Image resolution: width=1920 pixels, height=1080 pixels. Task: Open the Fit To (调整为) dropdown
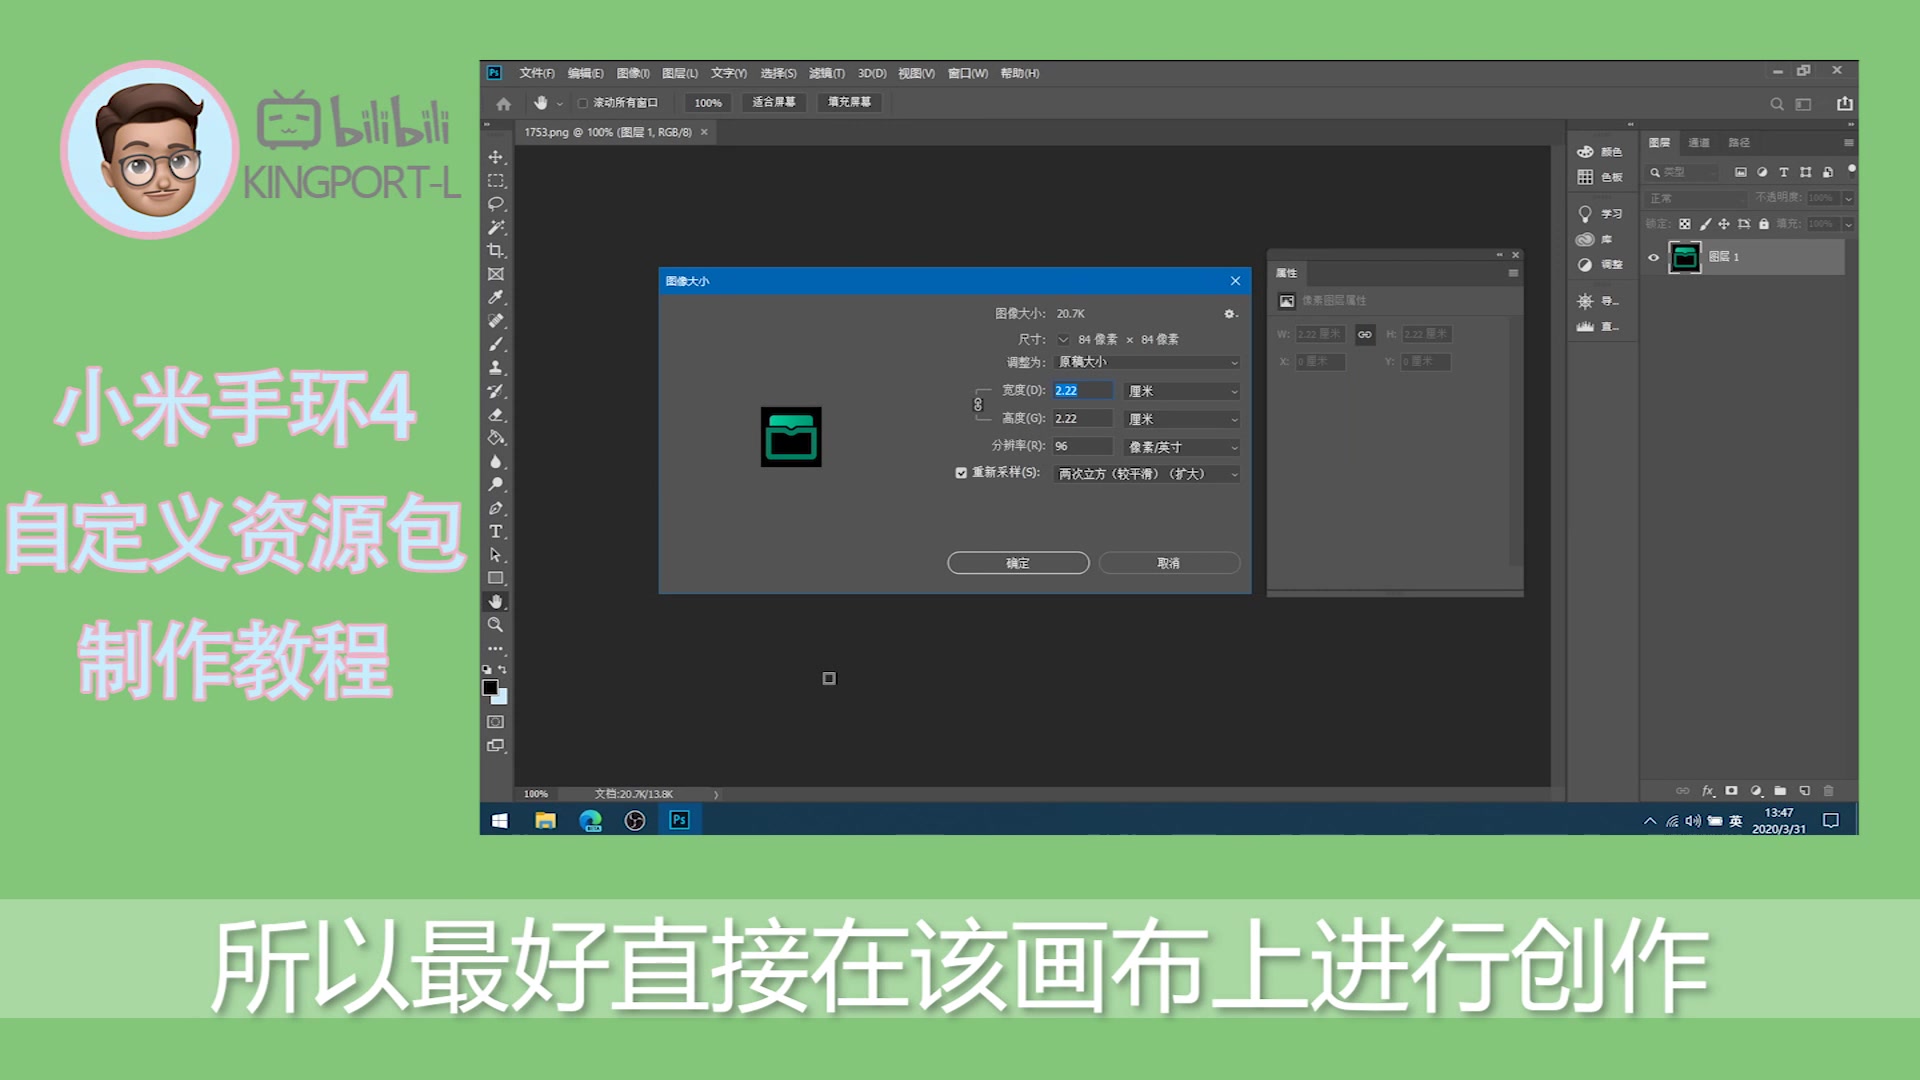click(x=1147, y=362)
